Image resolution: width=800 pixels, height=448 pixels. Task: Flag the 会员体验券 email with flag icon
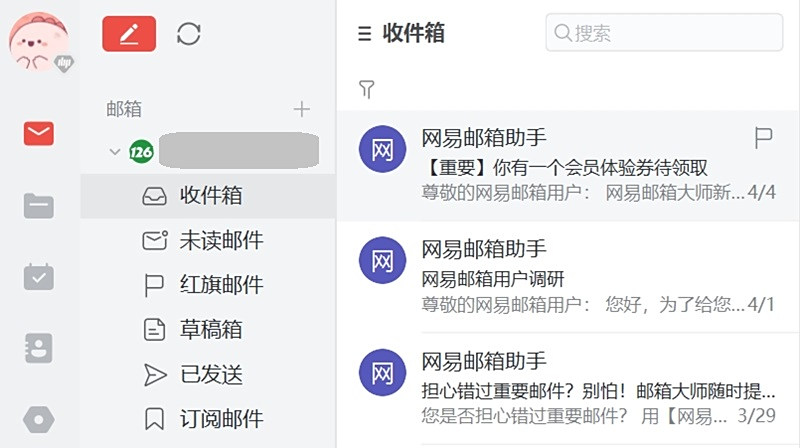pyautogui.click(x=763, y=138)
